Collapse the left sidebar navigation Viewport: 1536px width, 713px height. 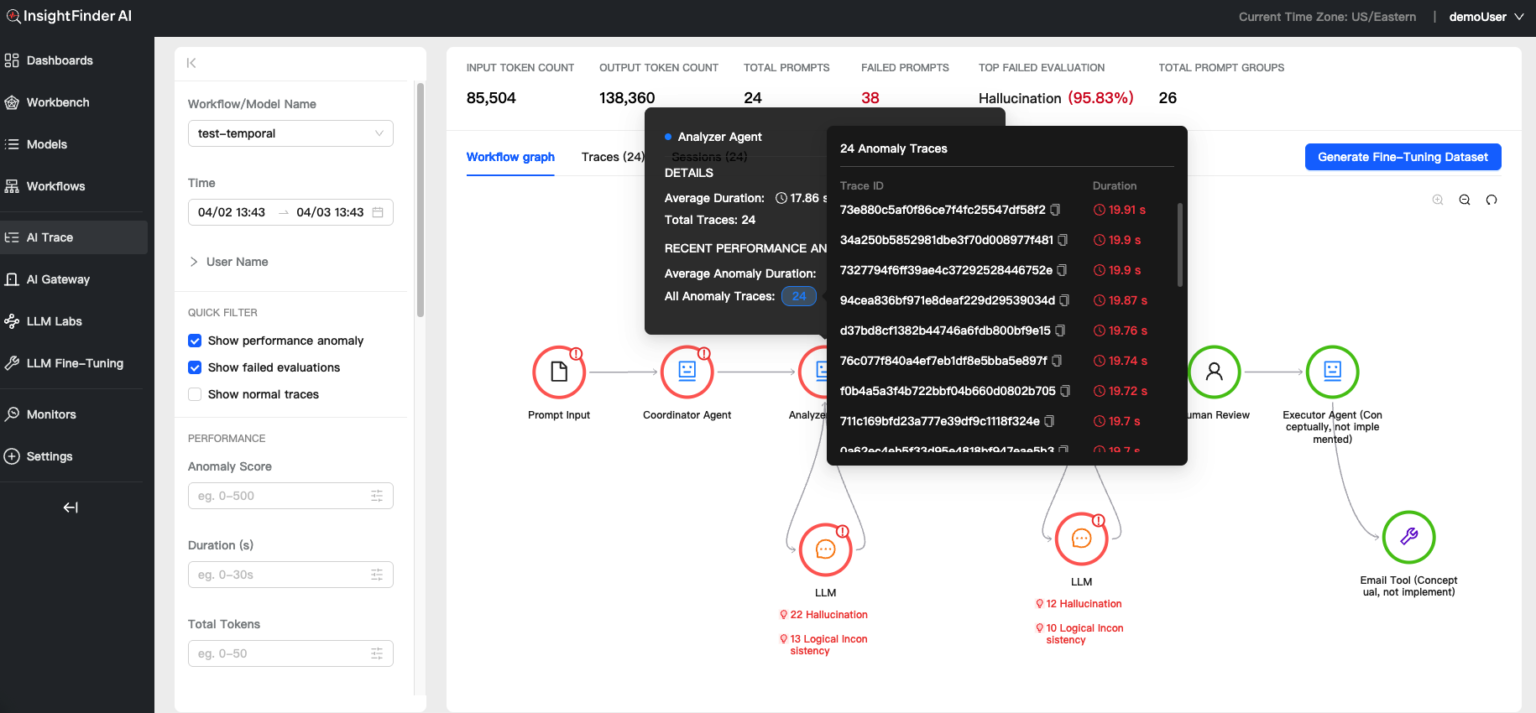[x=71, y=507]
